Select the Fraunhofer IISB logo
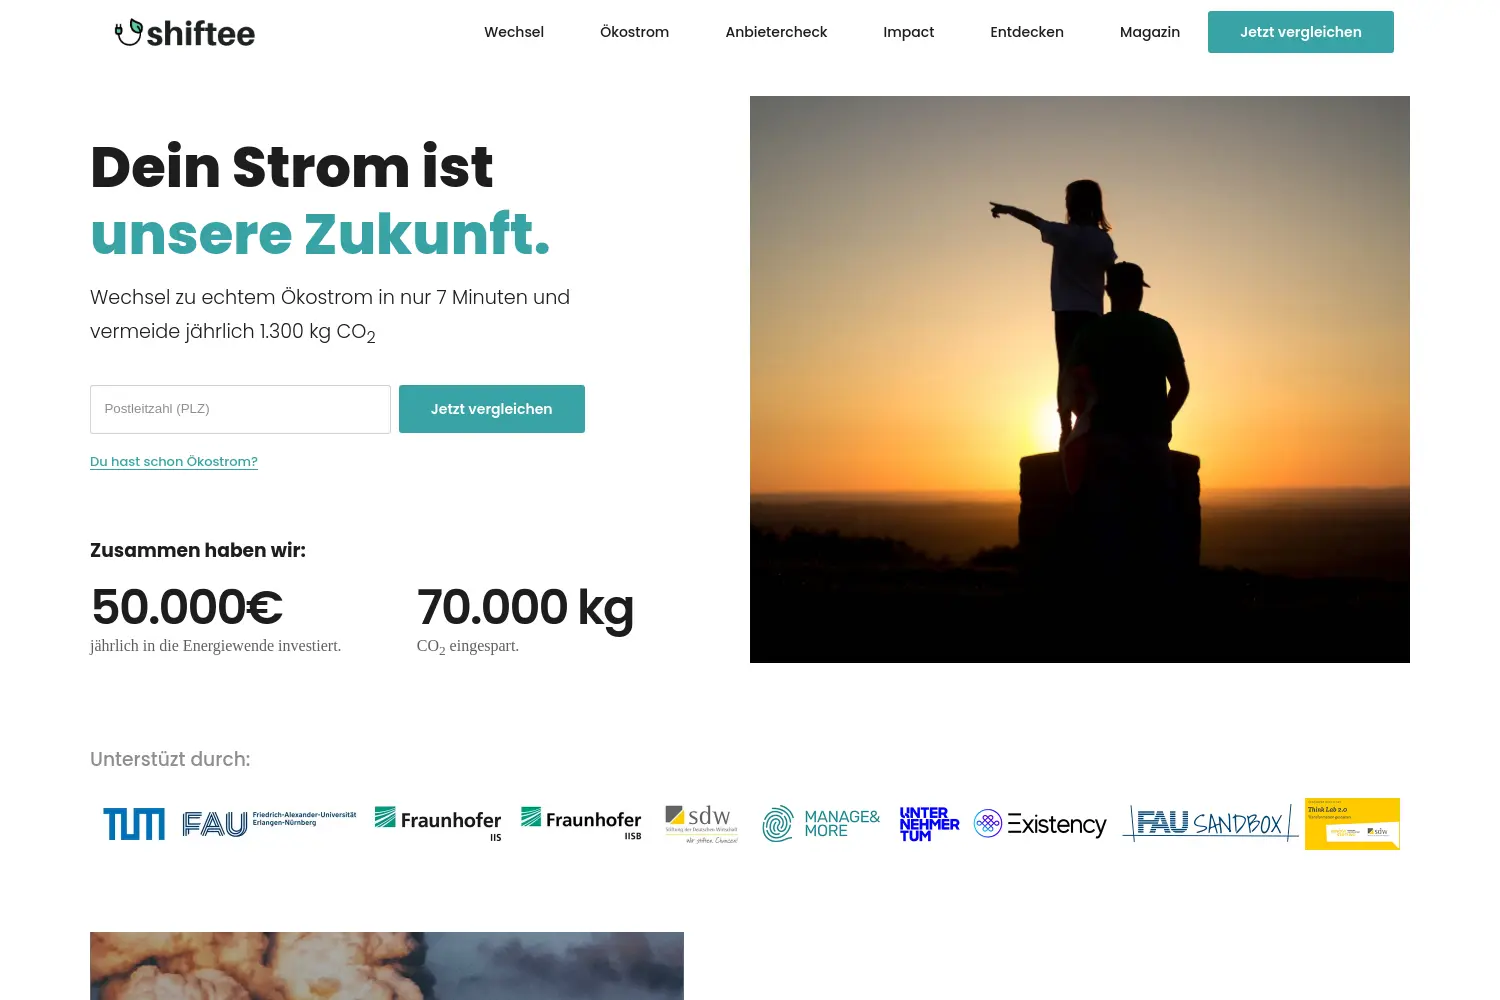 (x=581, y=824)
